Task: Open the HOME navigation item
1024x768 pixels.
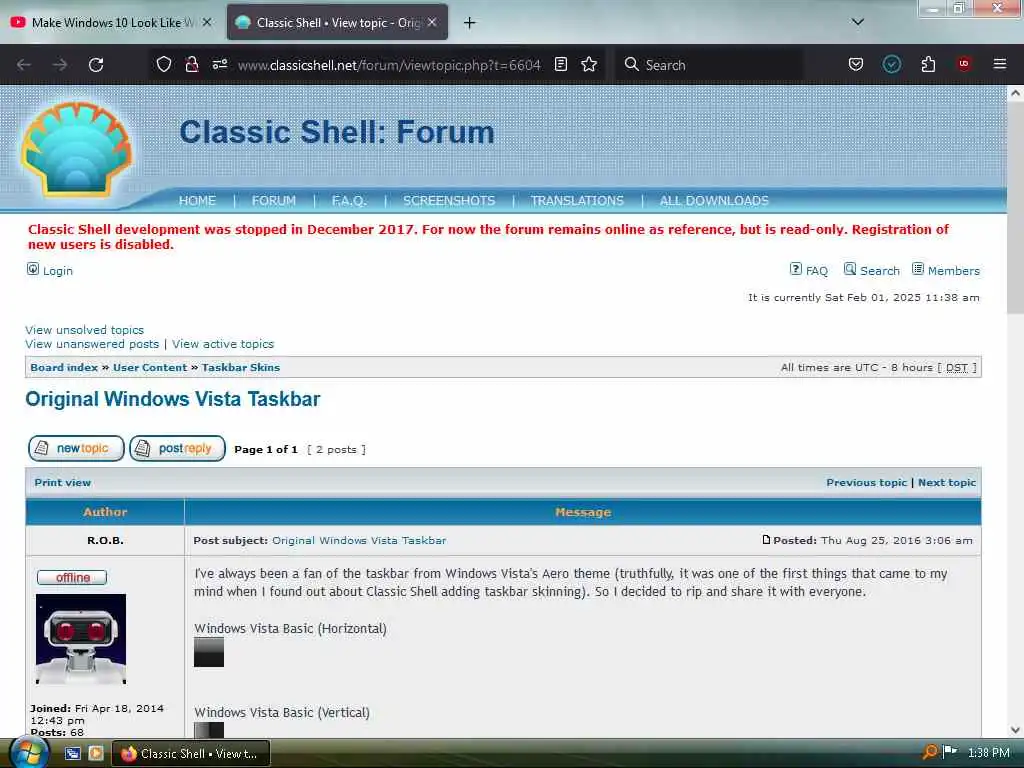Action: [197, 200]
